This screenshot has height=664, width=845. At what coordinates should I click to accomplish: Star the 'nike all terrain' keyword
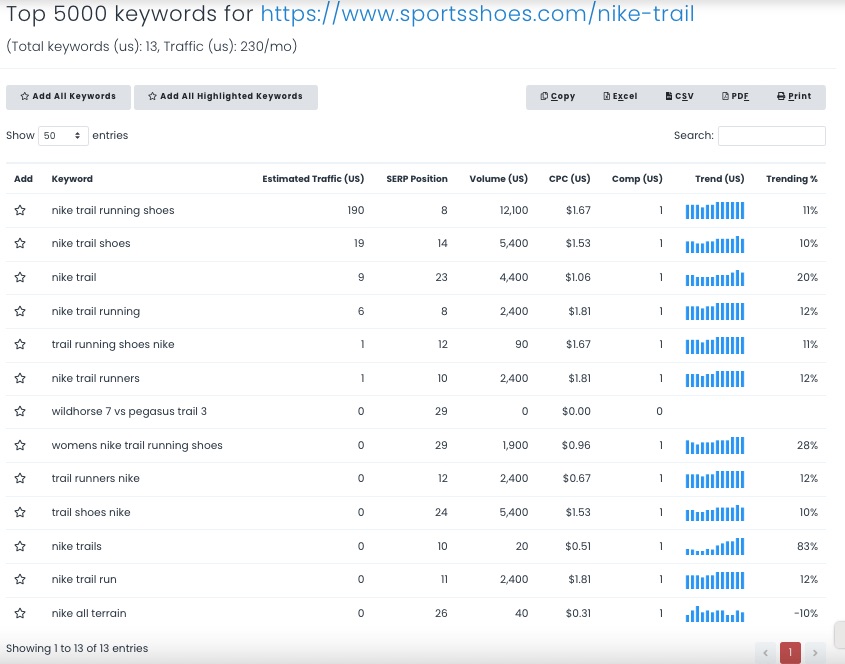(x=20, y=613)
